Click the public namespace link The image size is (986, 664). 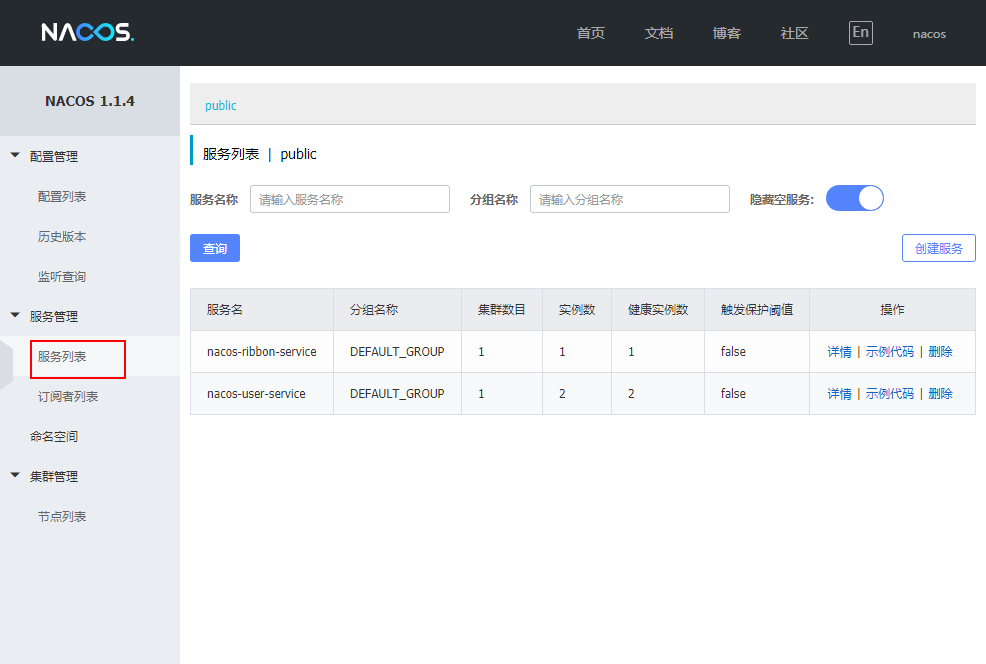click(x=220, y=104)
